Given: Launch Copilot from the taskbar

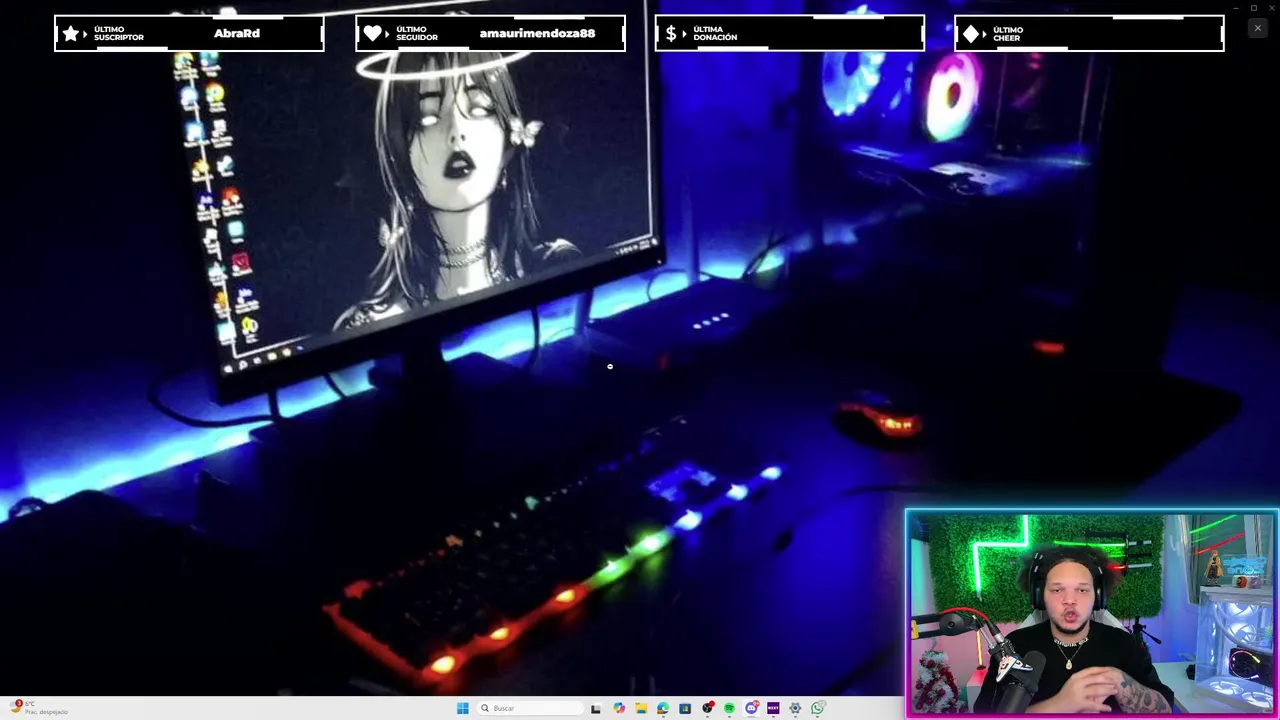Looking at the screenshot, I should coord(619,708).
